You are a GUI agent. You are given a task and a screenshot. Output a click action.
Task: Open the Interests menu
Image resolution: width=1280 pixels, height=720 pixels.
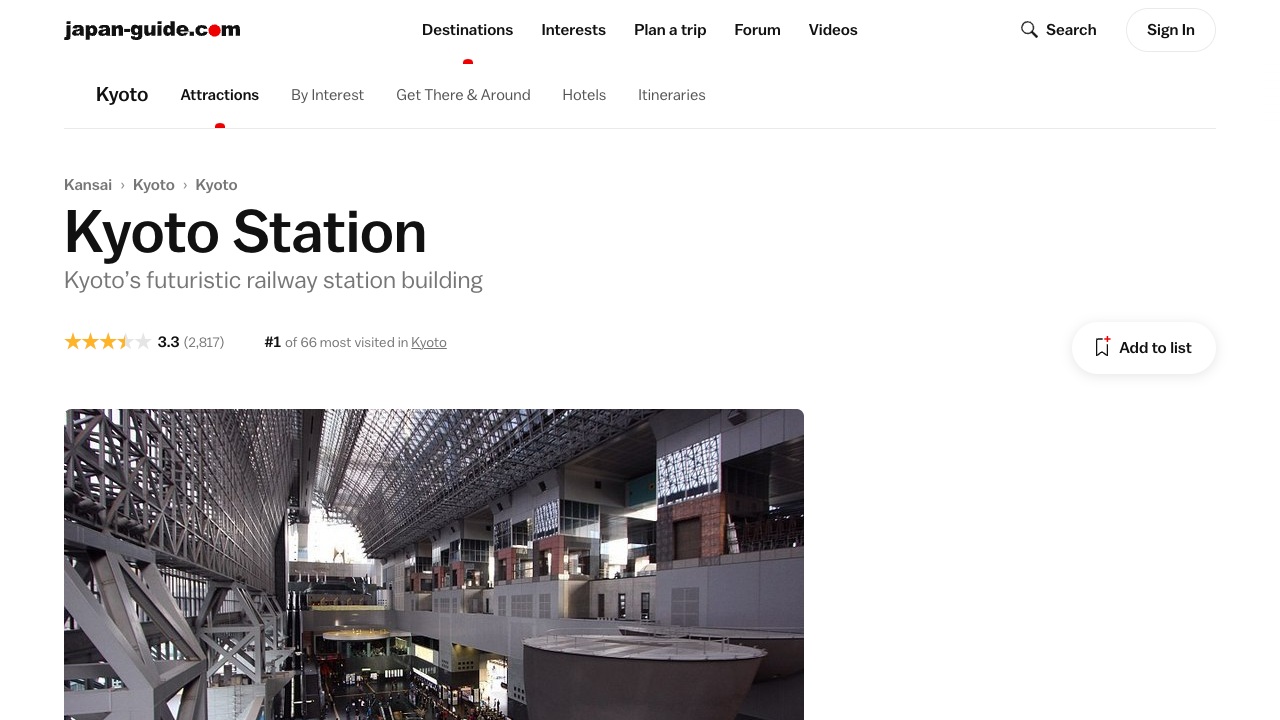[573, 30]
